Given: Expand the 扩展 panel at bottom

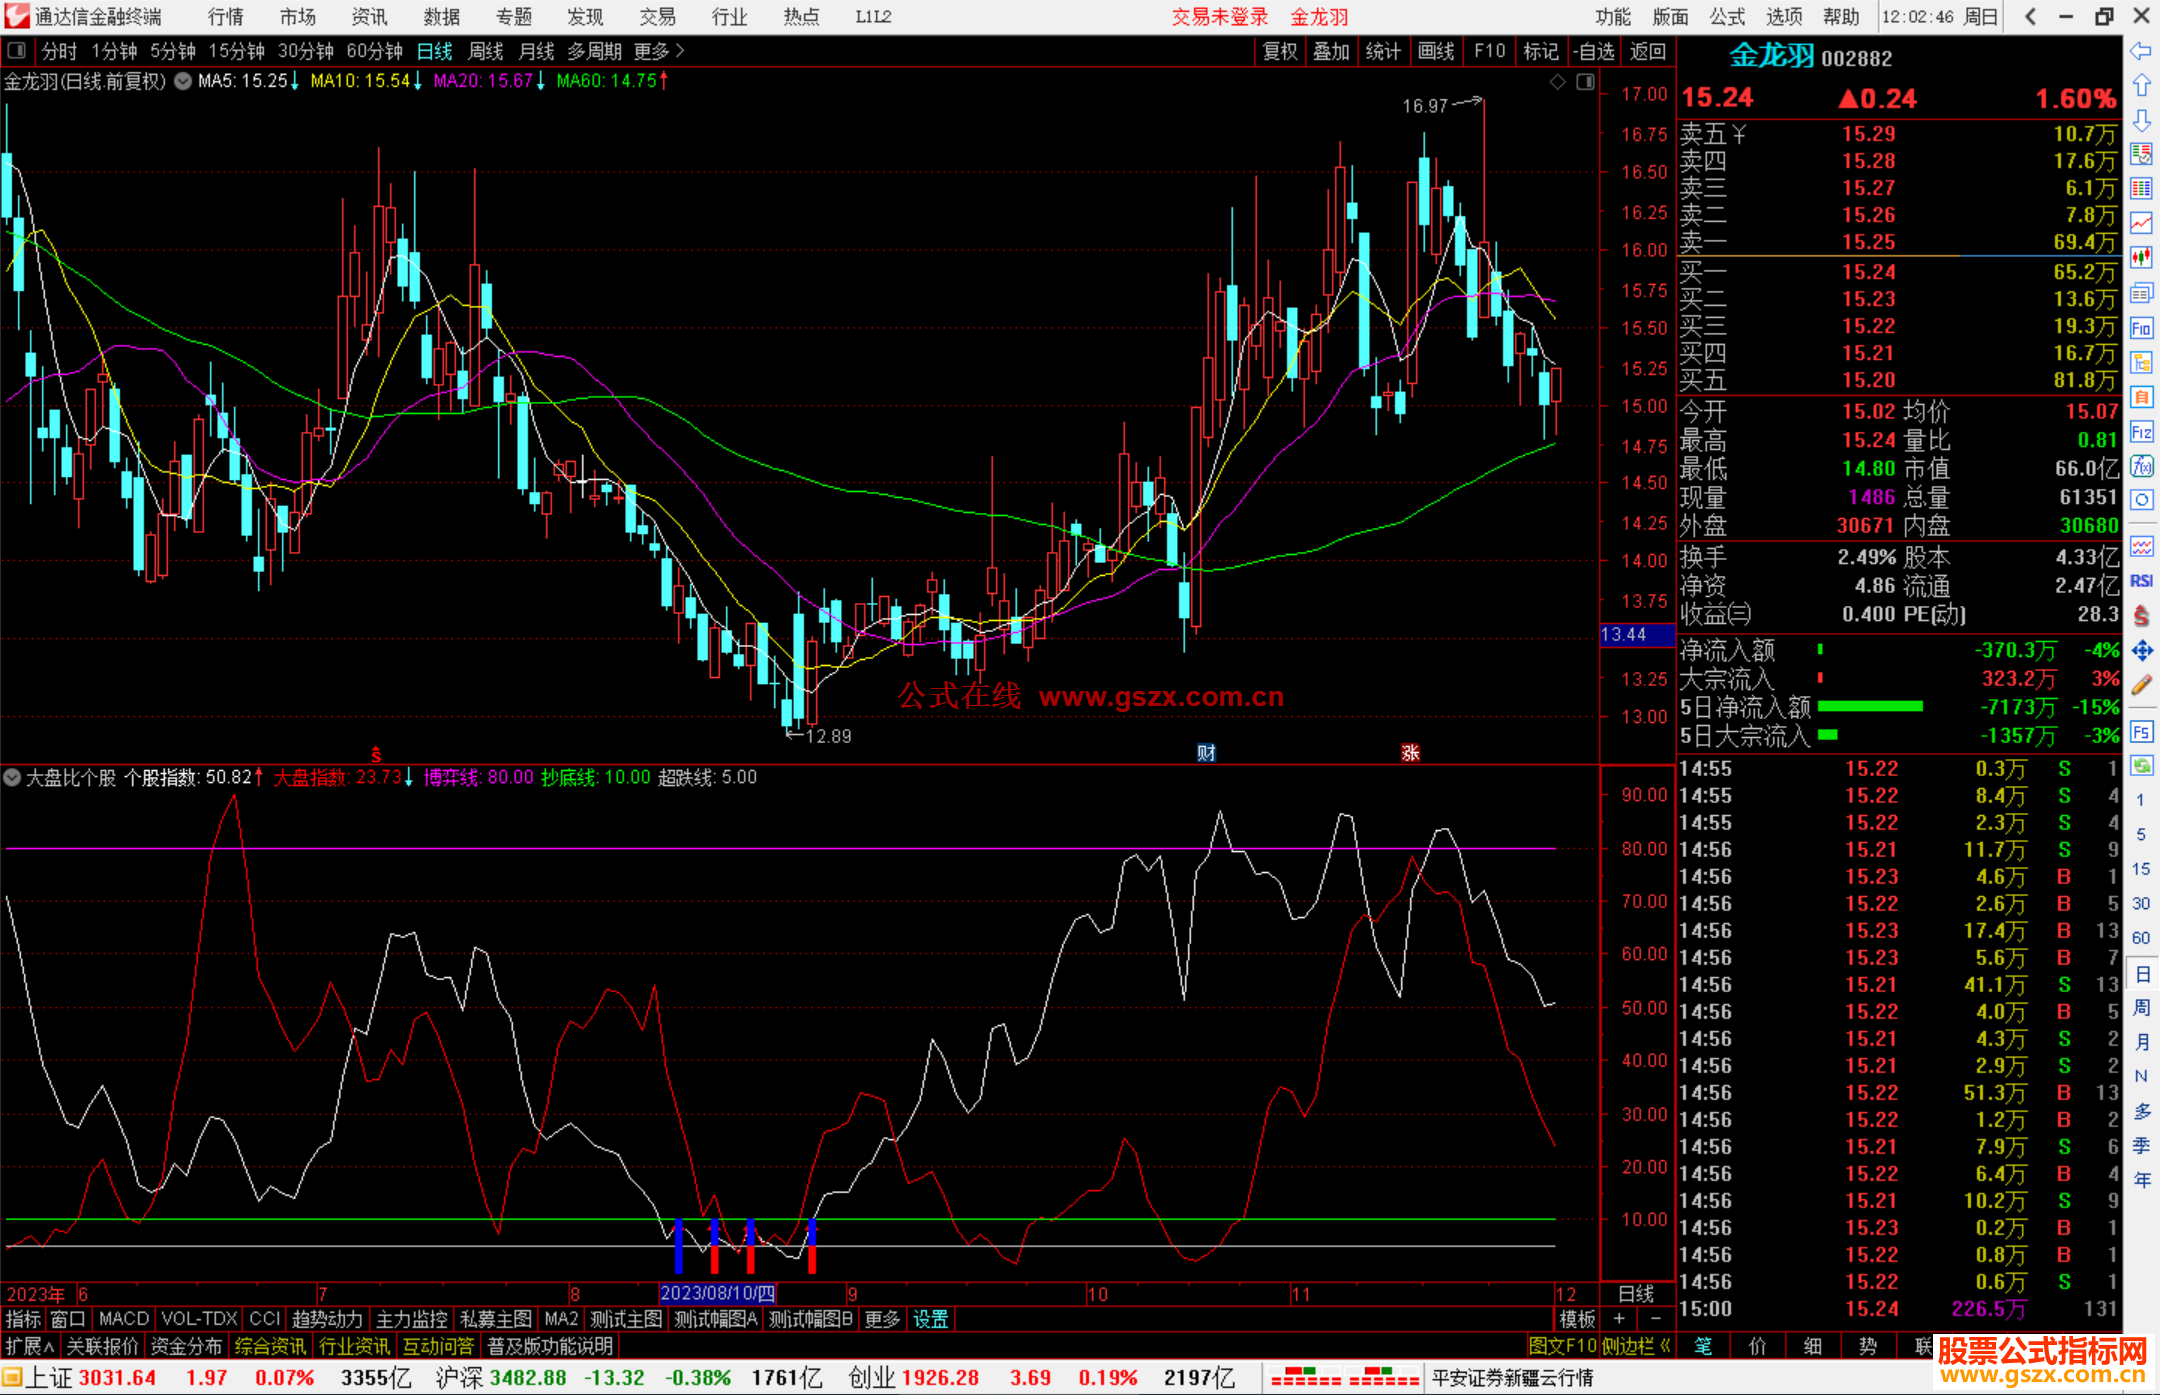Looking at the screenshot, I should coord(29,1346).
